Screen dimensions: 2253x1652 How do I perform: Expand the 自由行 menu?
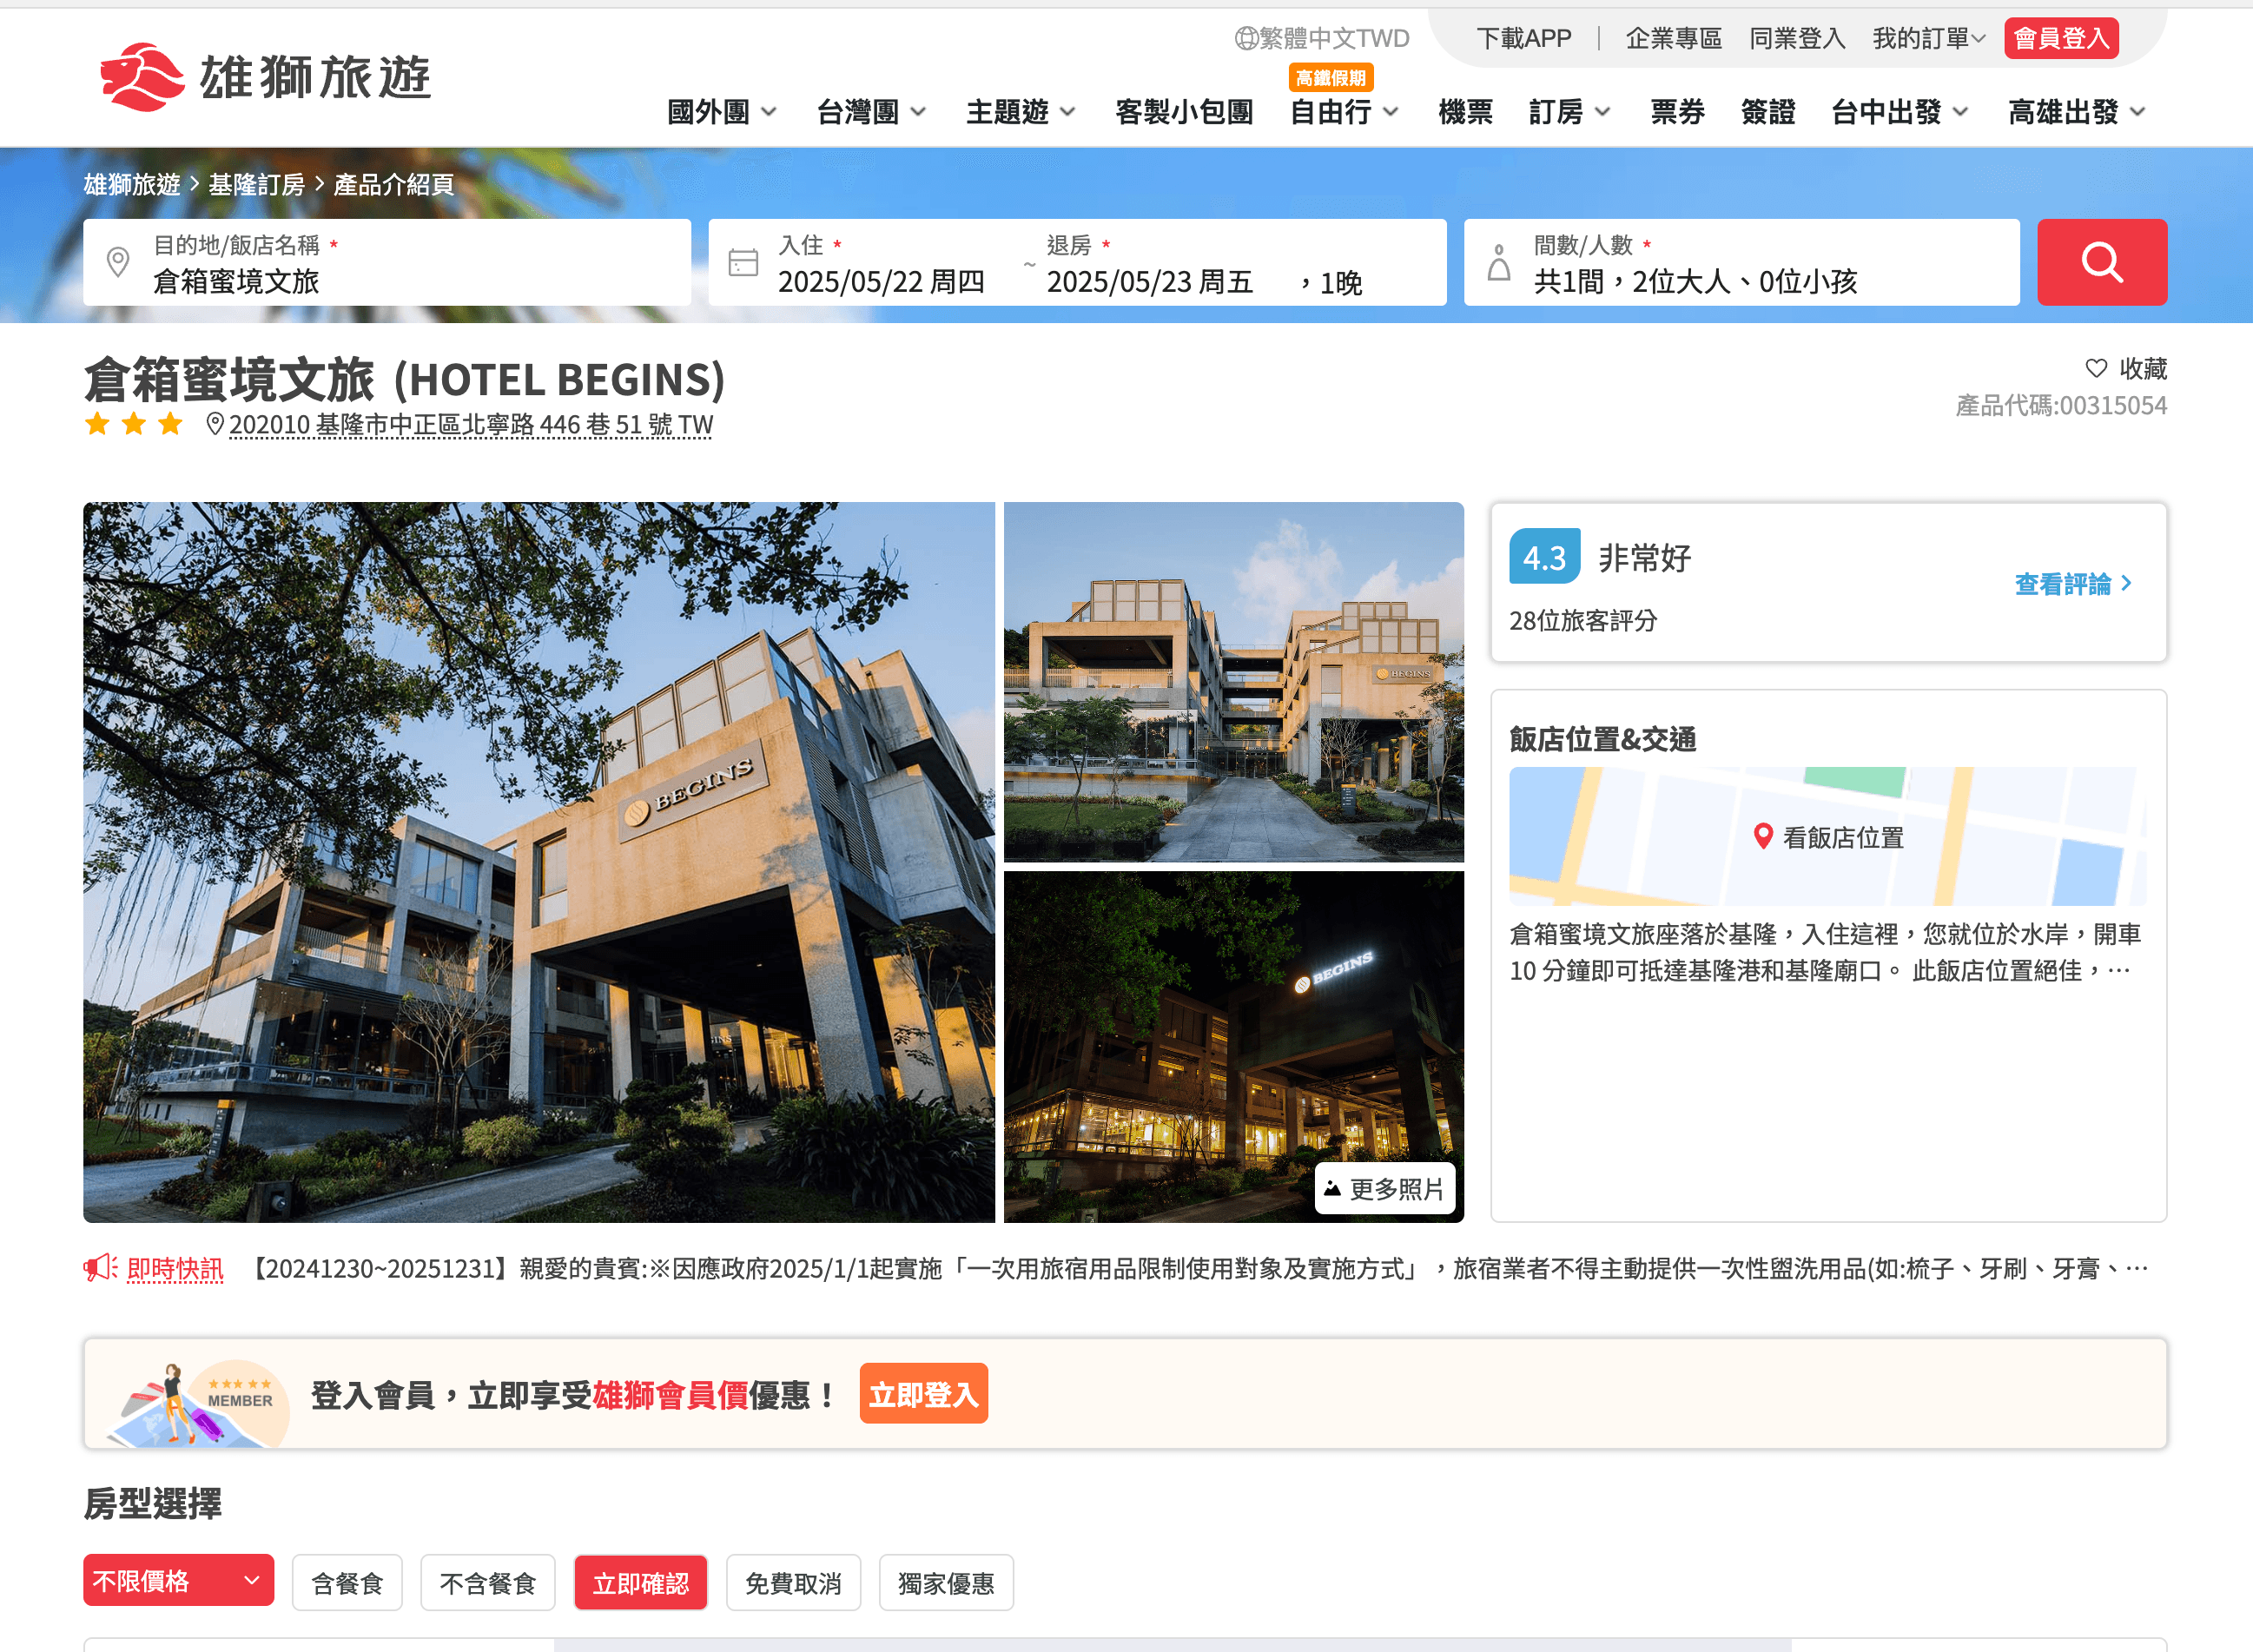pos(1345,112)
